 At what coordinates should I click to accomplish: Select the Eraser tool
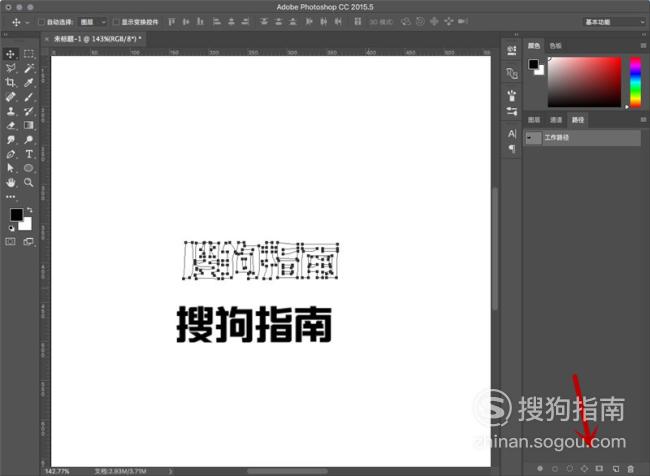[x=11, y=125]
